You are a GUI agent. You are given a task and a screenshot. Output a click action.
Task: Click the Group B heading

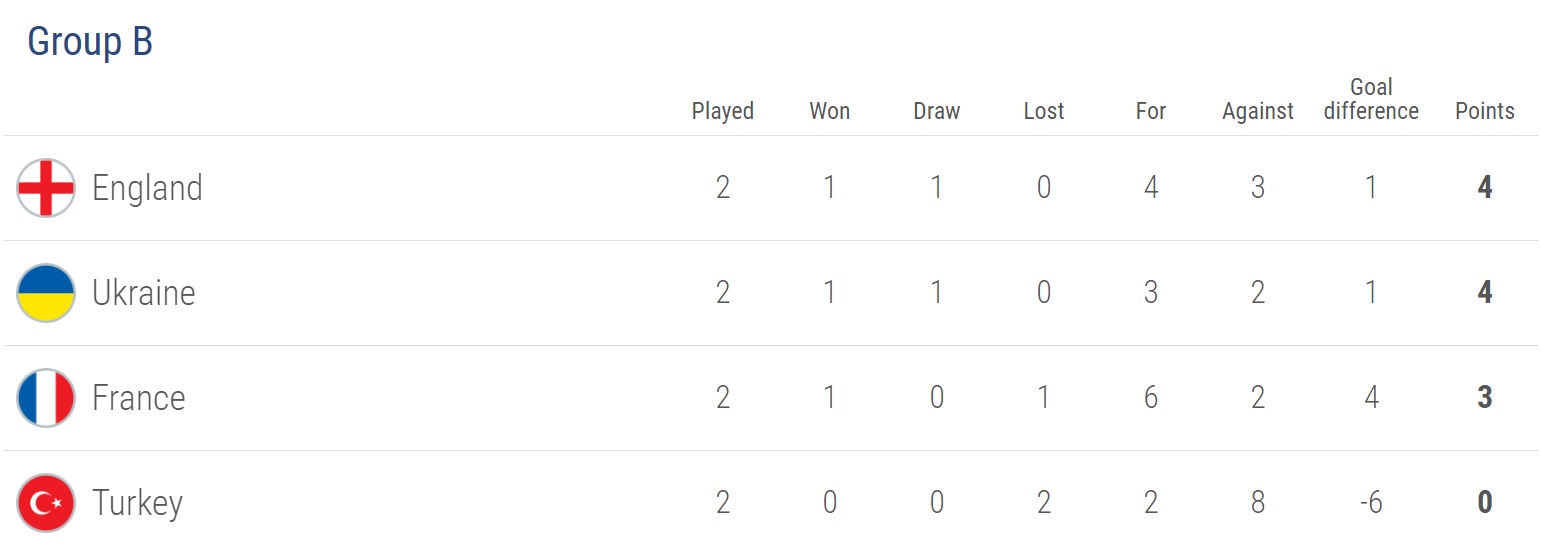[90, 42]
